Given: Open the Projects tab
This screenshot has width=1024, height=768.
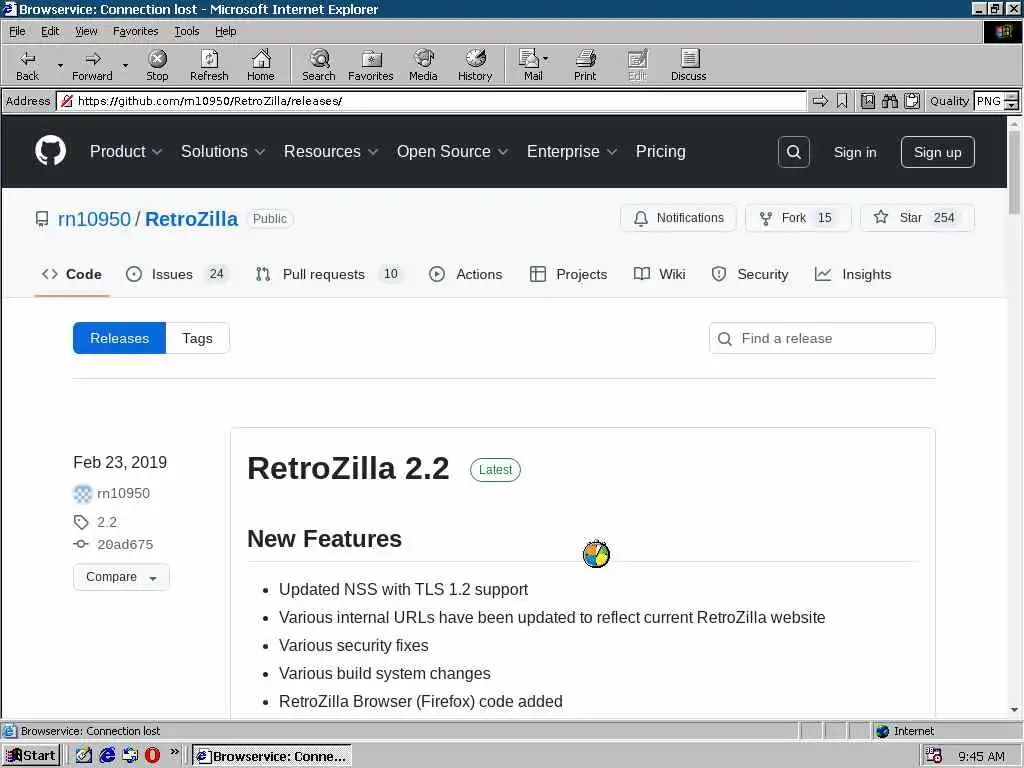Looking at the screenshot, I should tap(568, 274).
